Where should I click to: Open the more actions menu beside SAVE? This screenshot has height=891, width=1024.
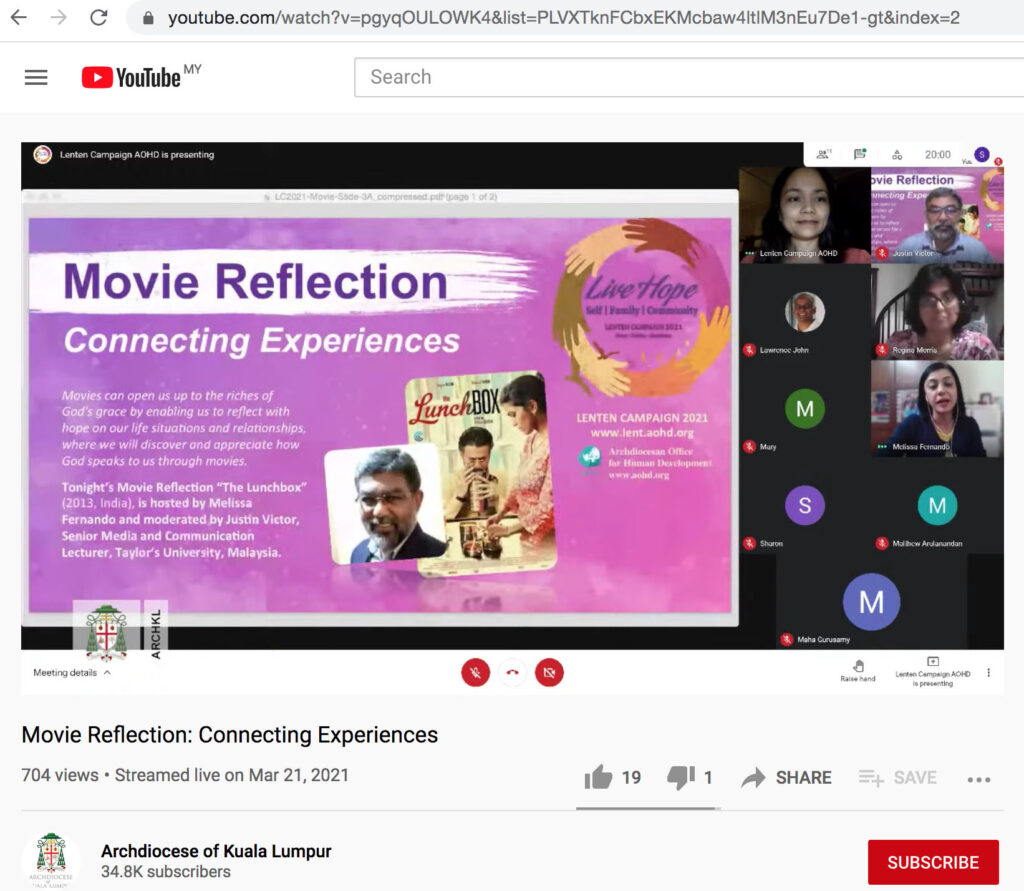tap(979, 779)
